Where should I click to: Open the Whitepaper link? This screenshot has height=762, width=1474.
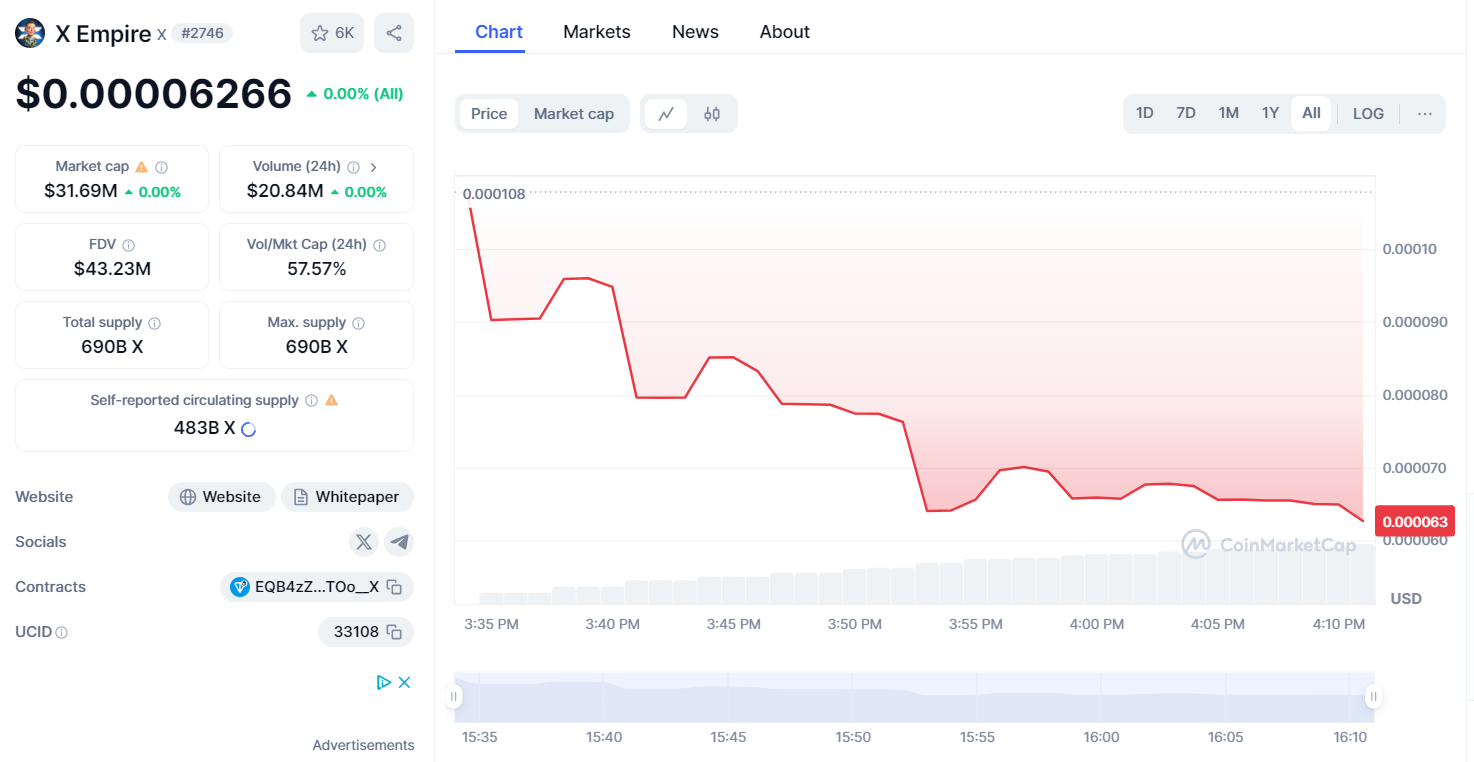(x=347, y=497)
